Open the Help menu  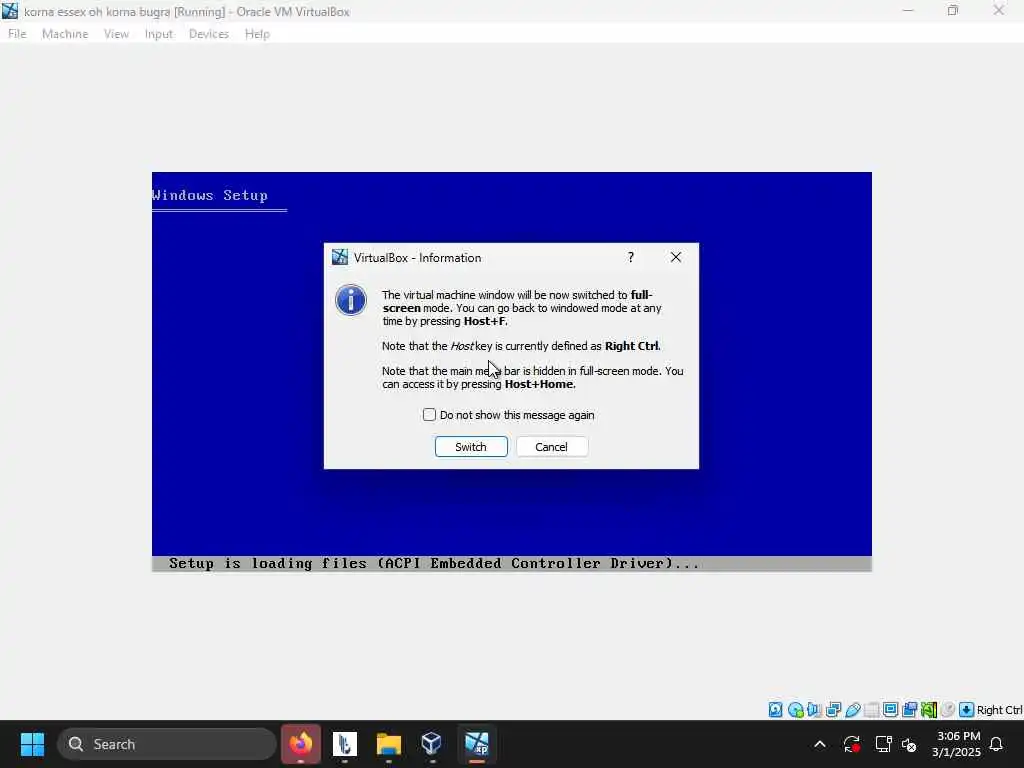tap(257, 34)
